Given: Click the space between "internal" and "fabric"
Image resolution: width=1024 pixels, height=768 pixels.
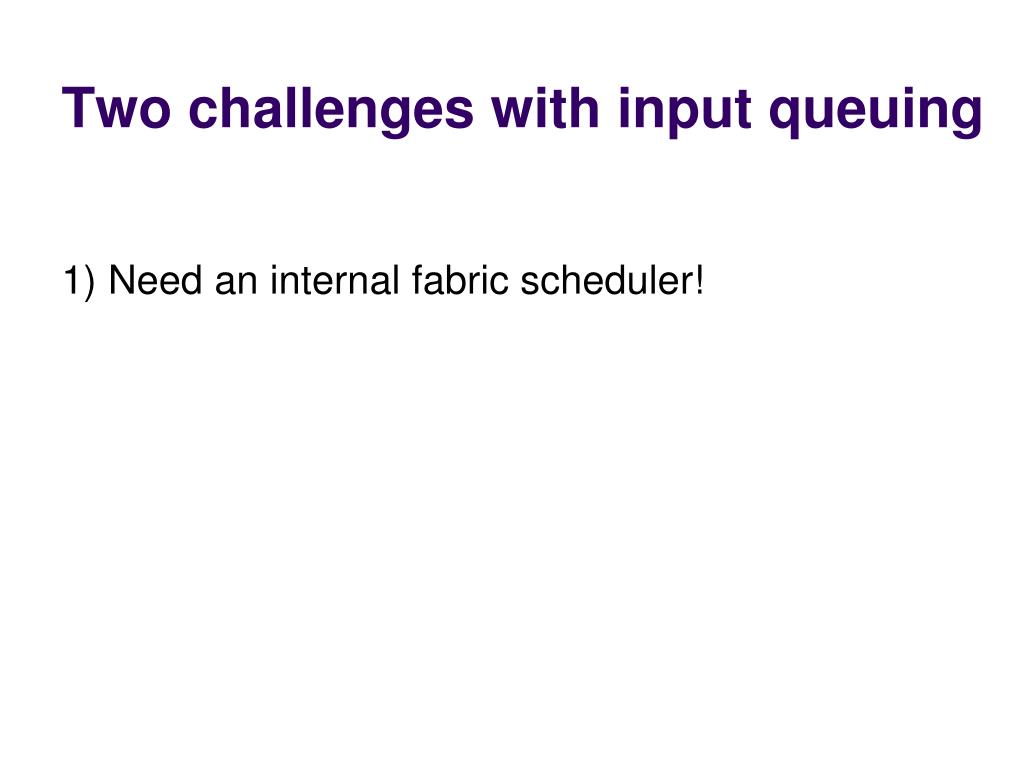Looking at the screenshot, I should (406, 281).
